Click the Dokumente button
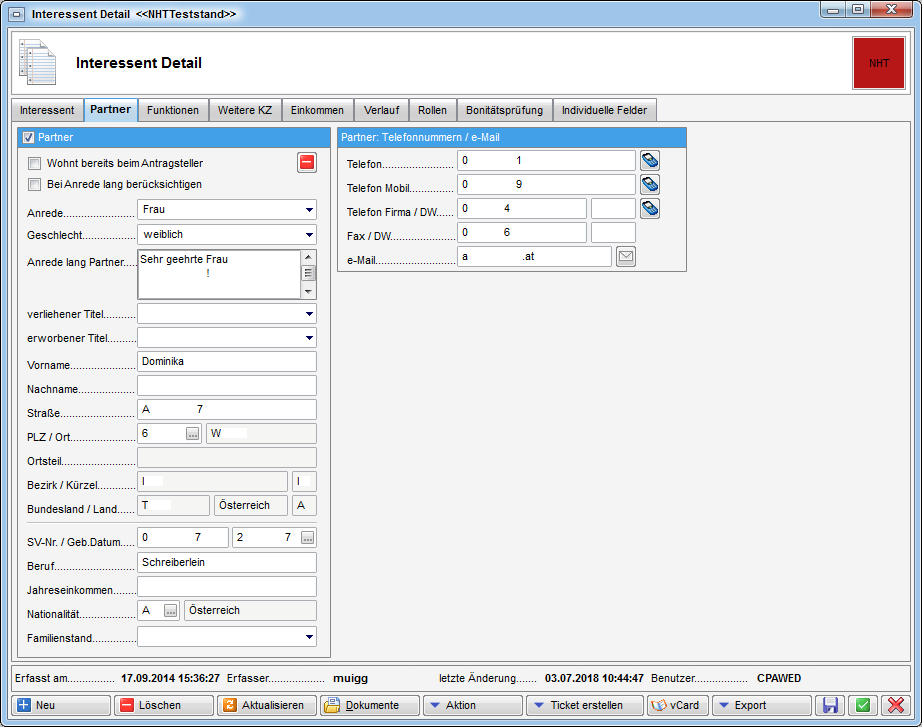922x727 pixels. pyautogui.click(x=368, y=705)
